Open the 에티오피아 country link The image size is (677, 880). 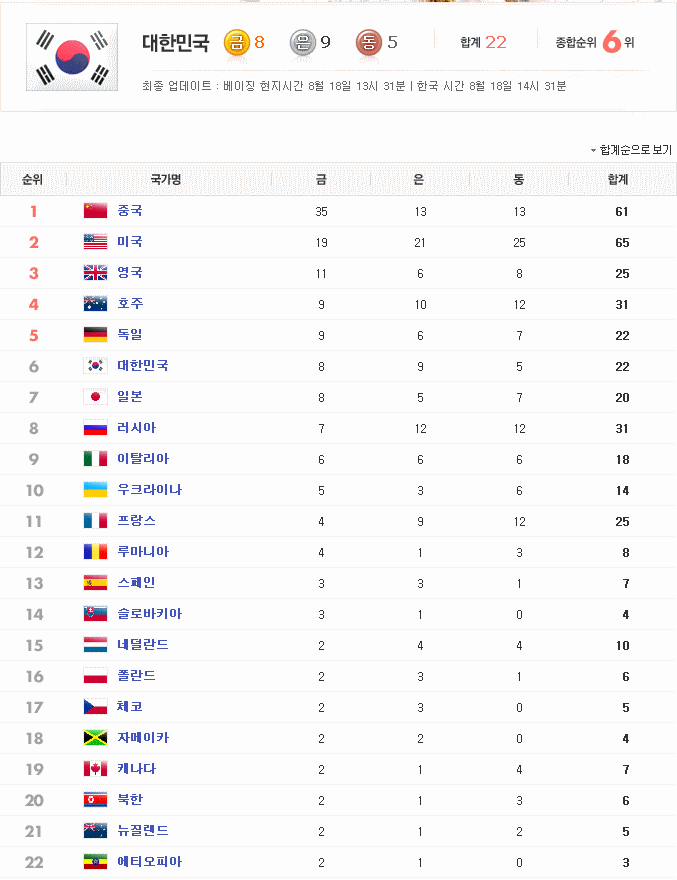point(149,861)
